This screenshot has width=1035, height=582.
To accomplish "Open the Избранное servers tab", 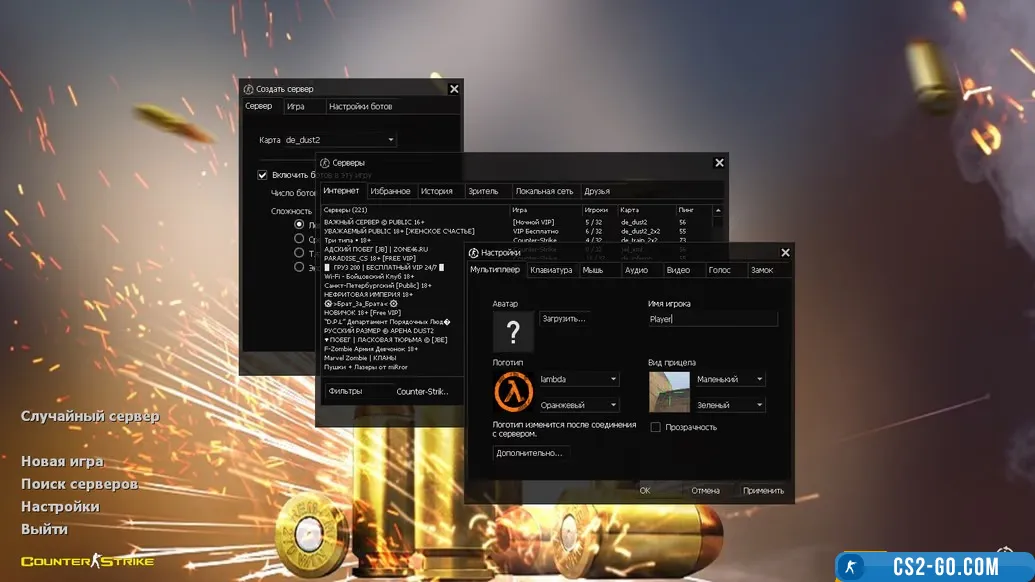I will 390,191.
